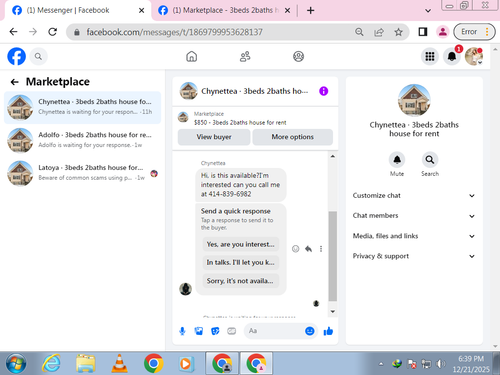Share this page icon in address bar
The height and width of the screenshot is (375, 500).
pyautogui.click(x=379, y=32)
